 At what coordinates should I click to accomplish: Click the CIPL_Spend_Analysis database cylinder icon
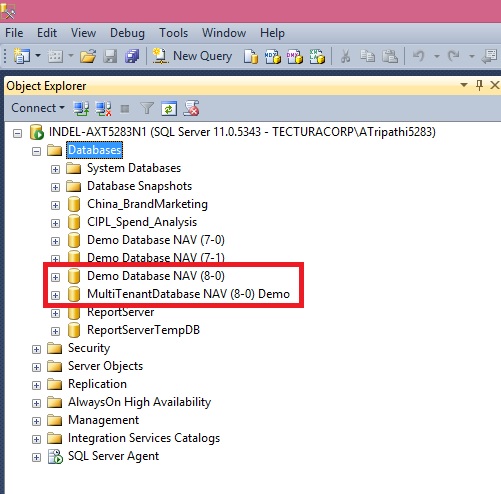[74, 222]
